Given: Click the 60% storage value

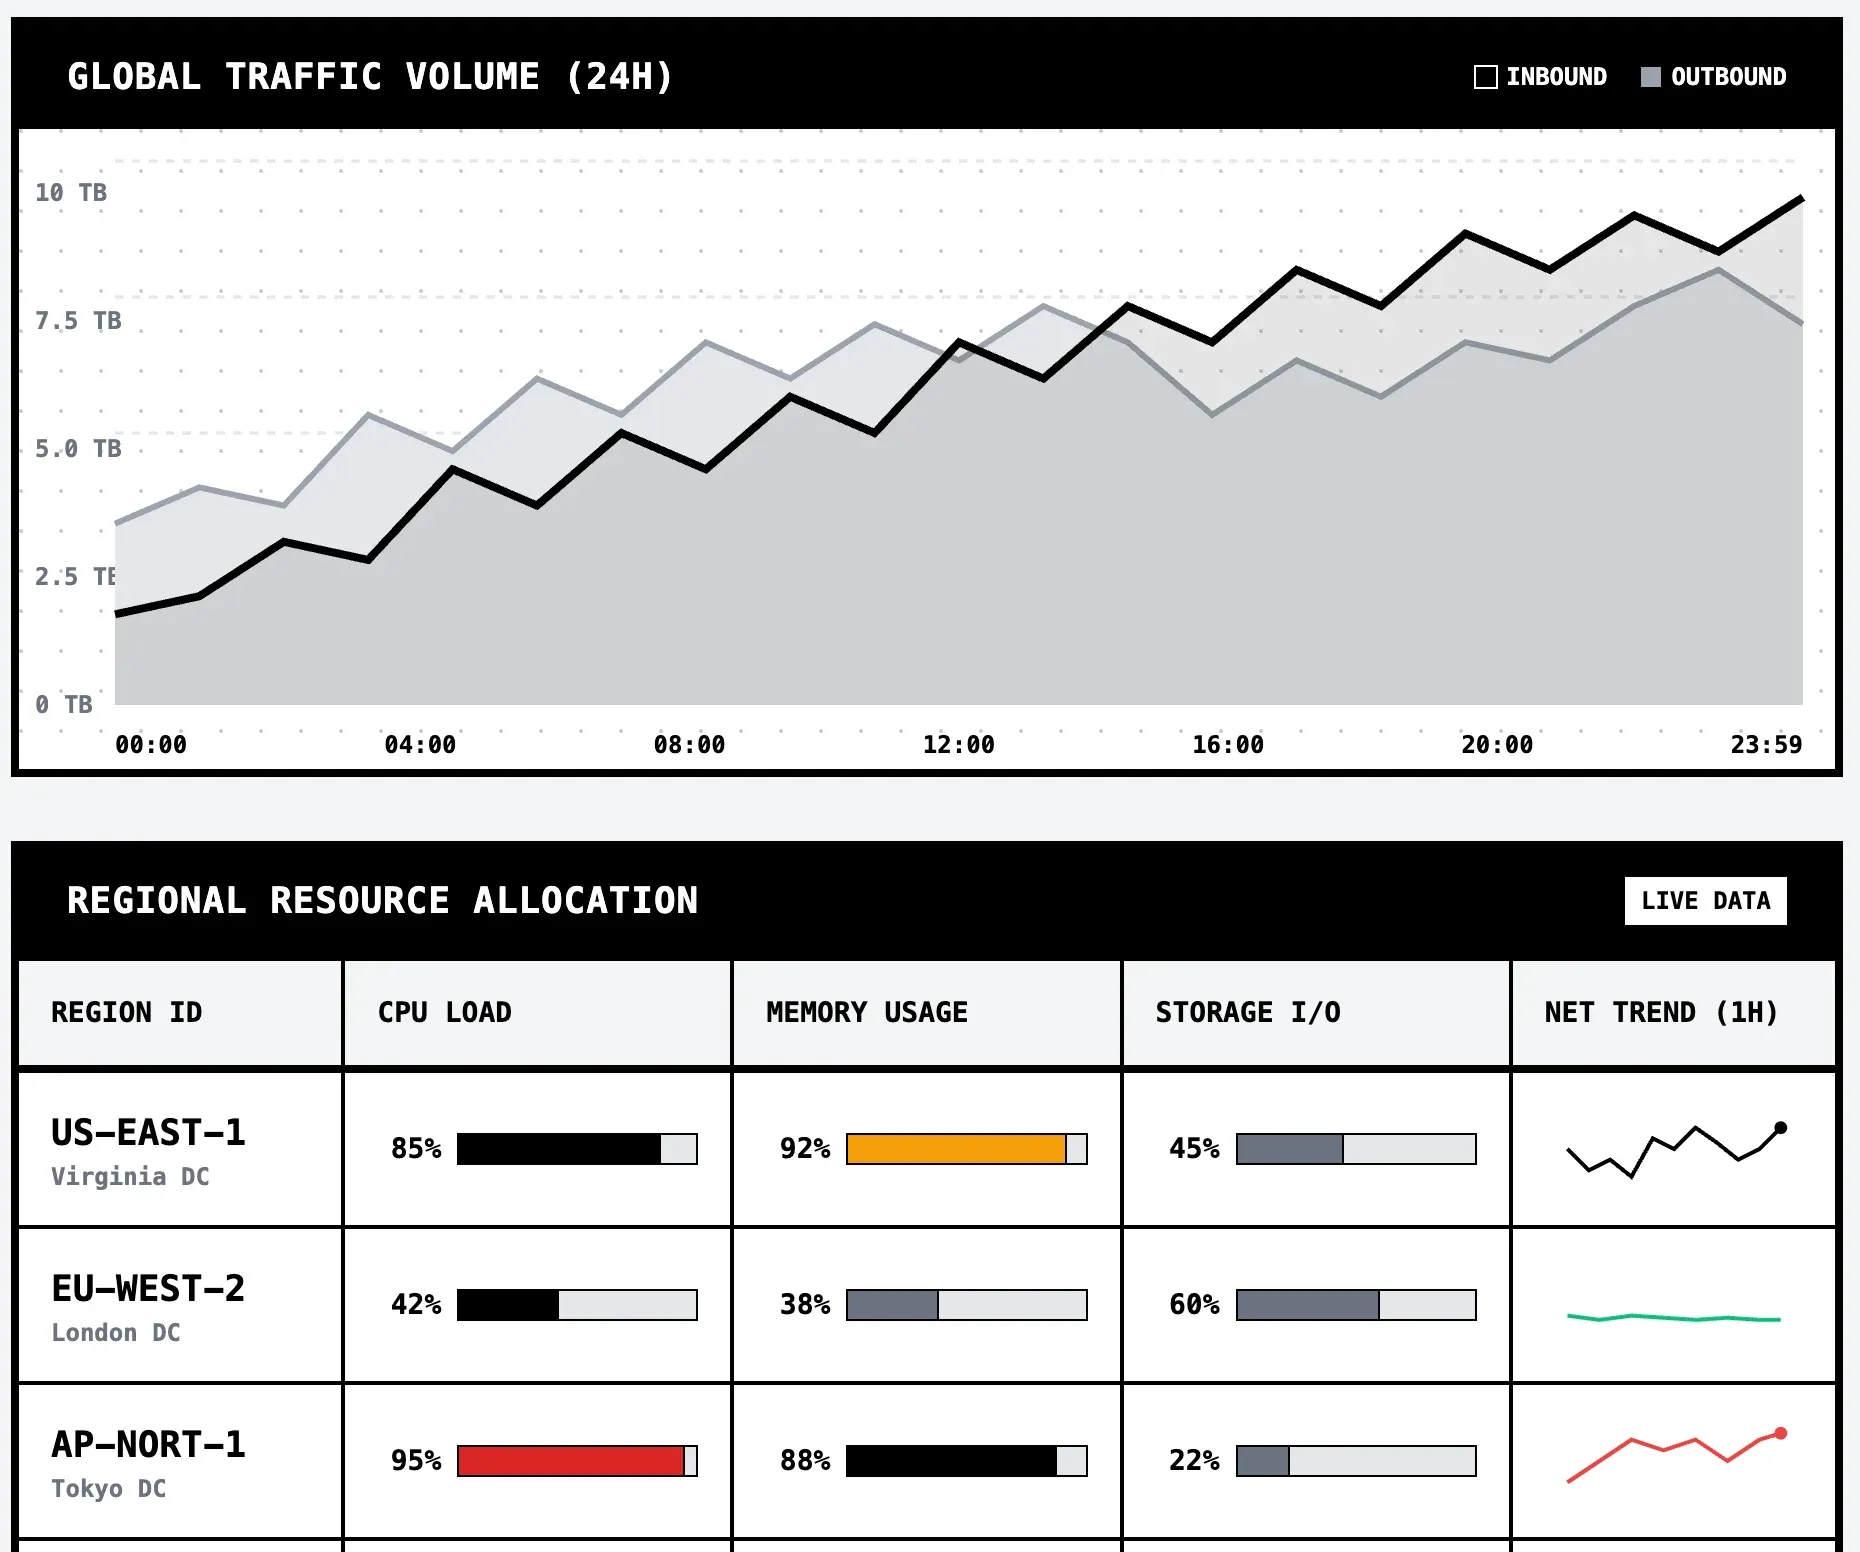Looking at the screenshot, I should (x=1194, y=1305).
